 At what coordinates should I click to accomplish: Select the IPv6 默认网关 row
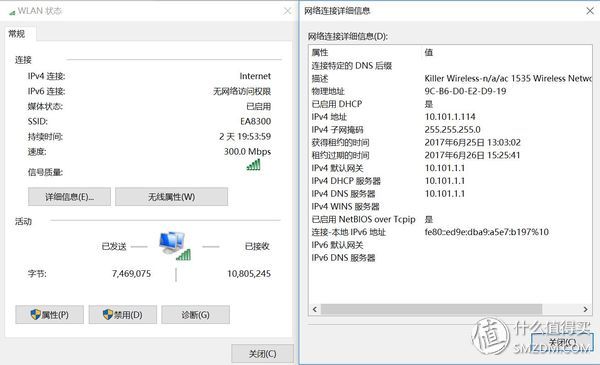pyautogui.click(x=451, y=245)
